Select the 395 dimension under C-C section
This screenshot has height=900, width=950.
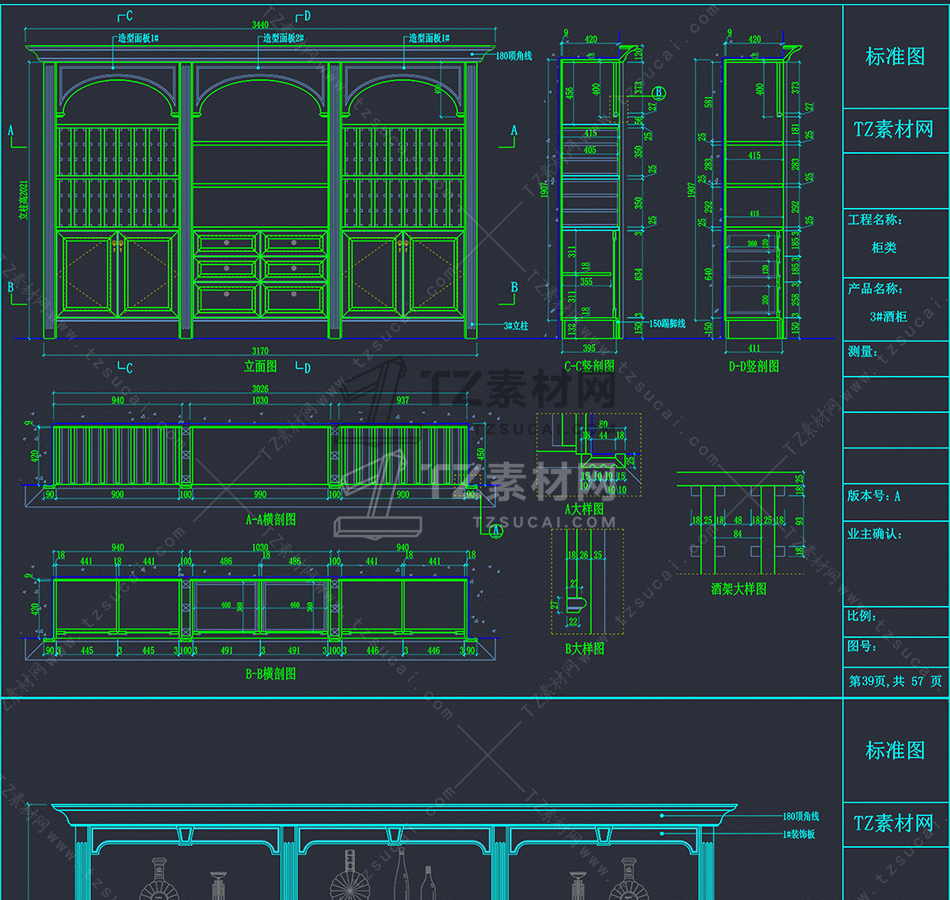(589, 348)
